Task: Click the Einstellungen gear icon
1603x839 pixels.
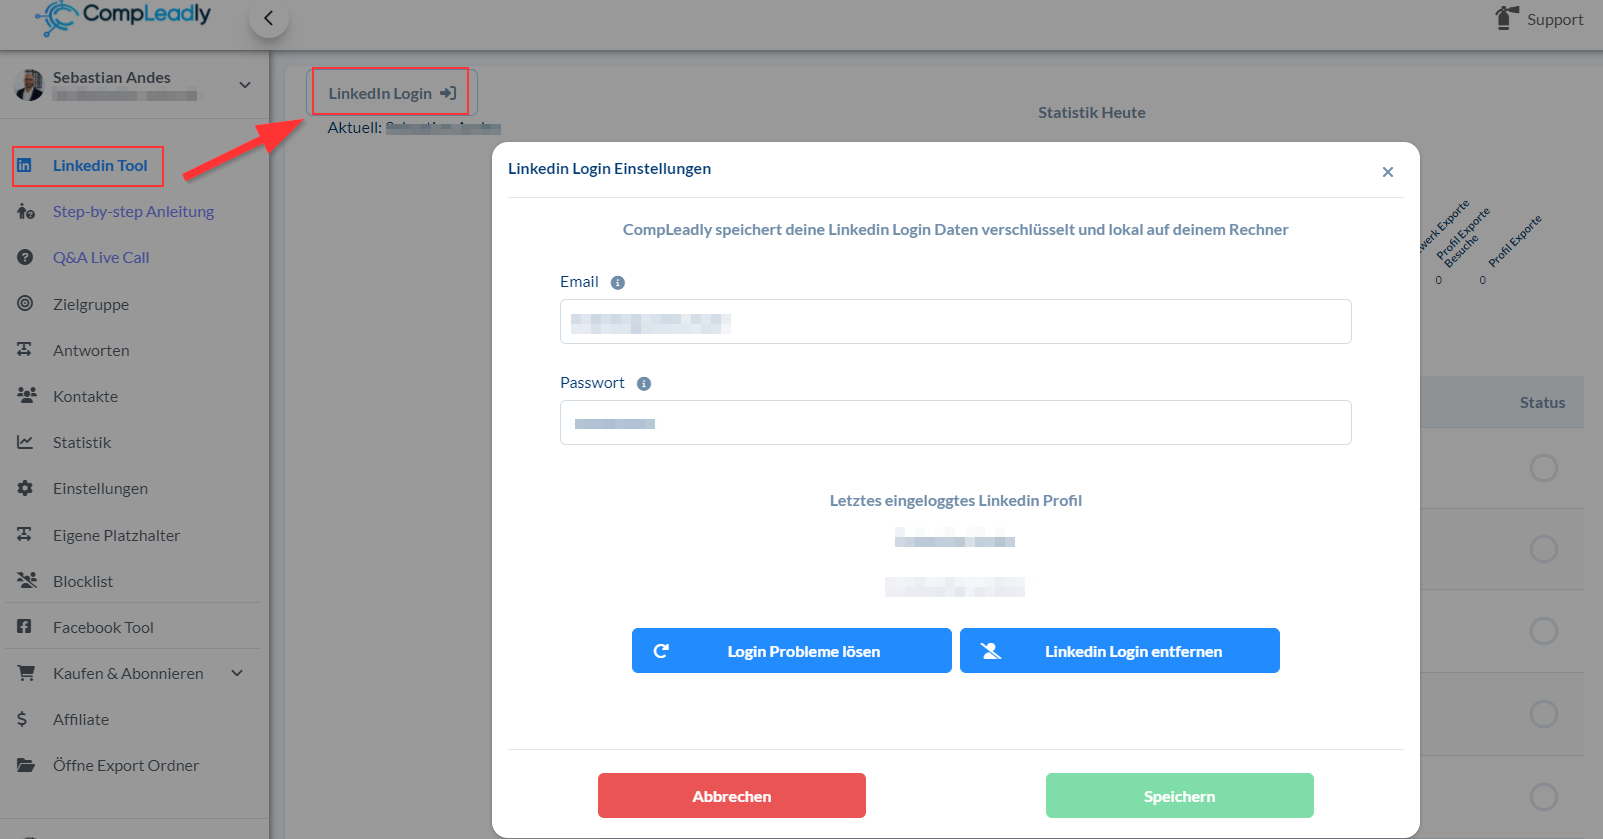Action: click(26, 488)
